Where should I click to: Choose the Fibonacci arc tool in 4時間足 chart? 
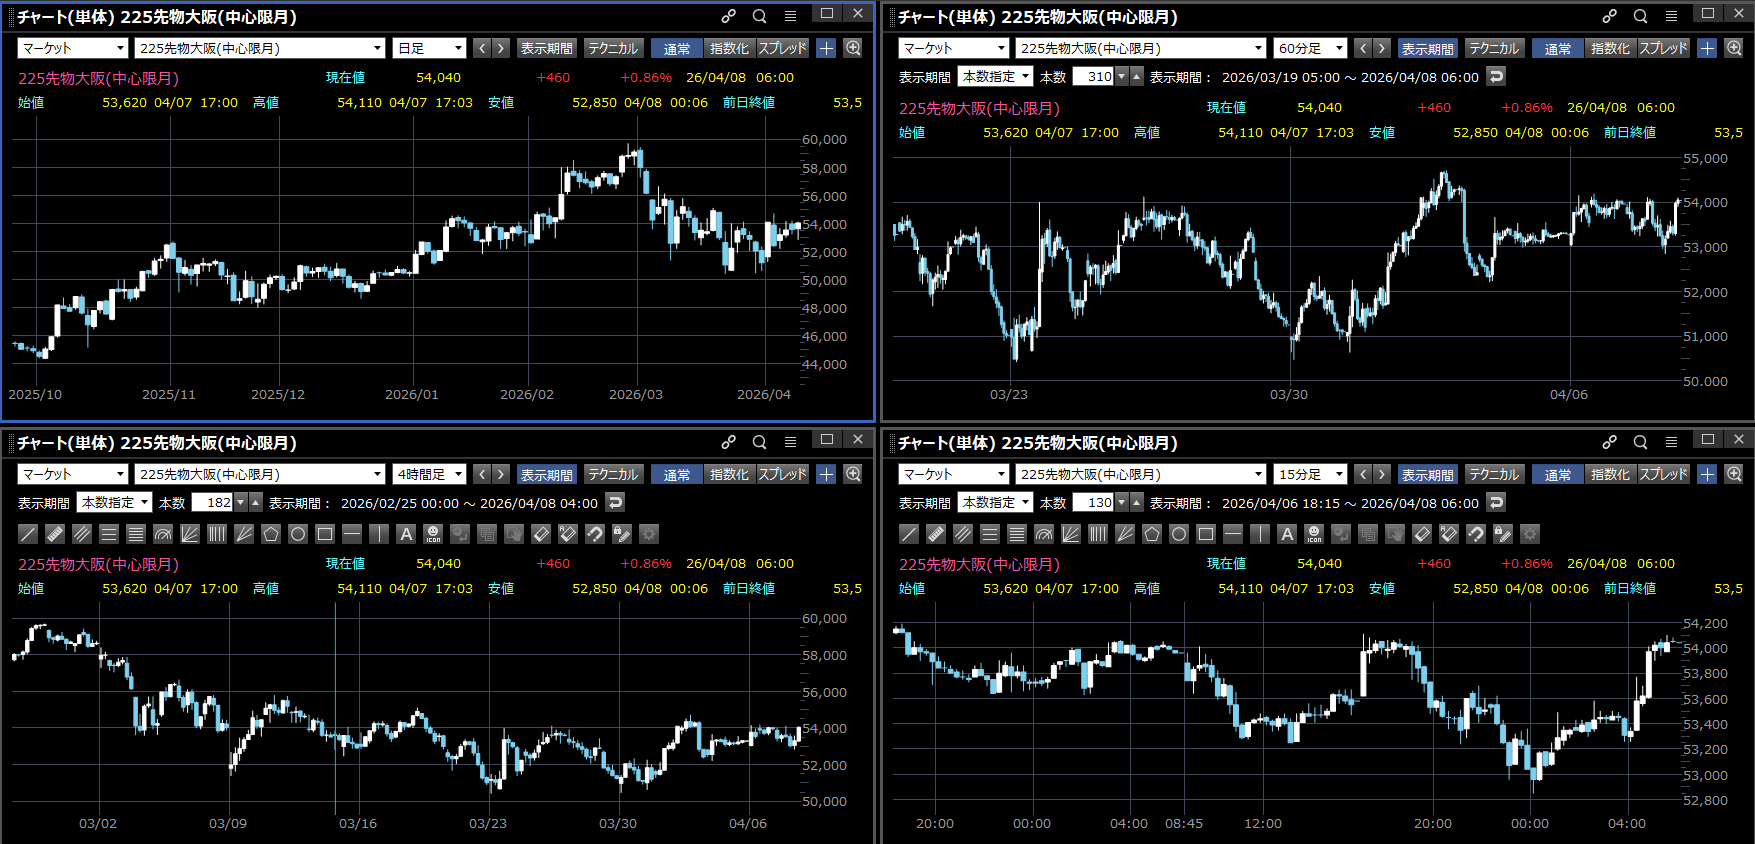(163, 534)
